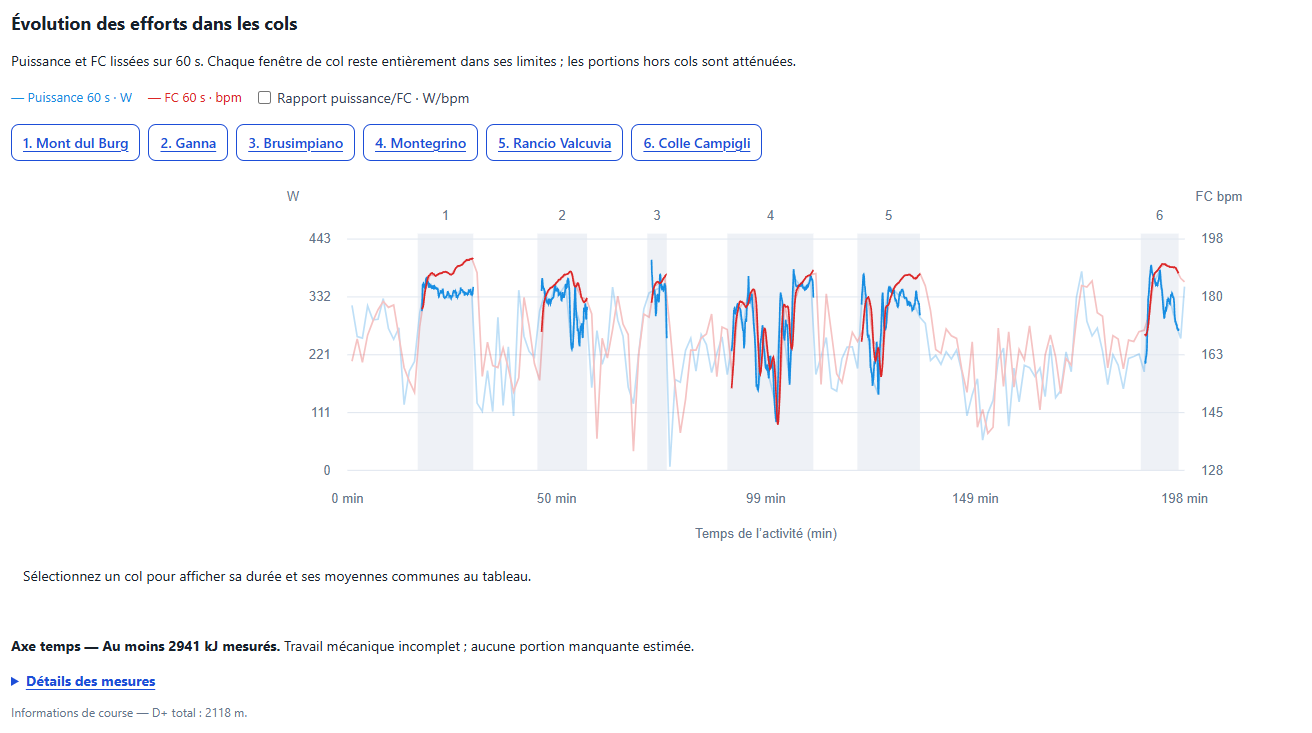The image size is (1312, 733).
Task: Select the 5. Rancio Valcuvia climb
Action: (x=555, y=143)
